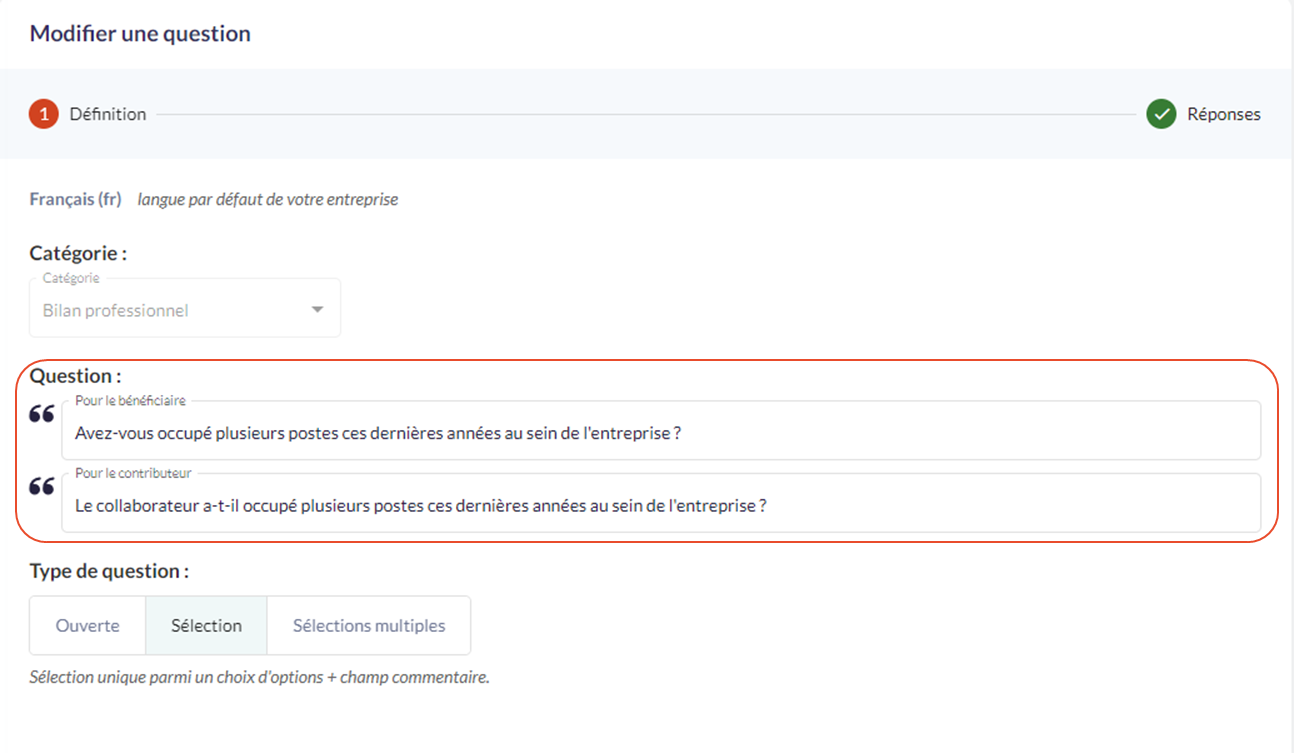1294x753 pixels.
Task: Click the red step 1 circle icon
Action: click(x=44, y=114)
